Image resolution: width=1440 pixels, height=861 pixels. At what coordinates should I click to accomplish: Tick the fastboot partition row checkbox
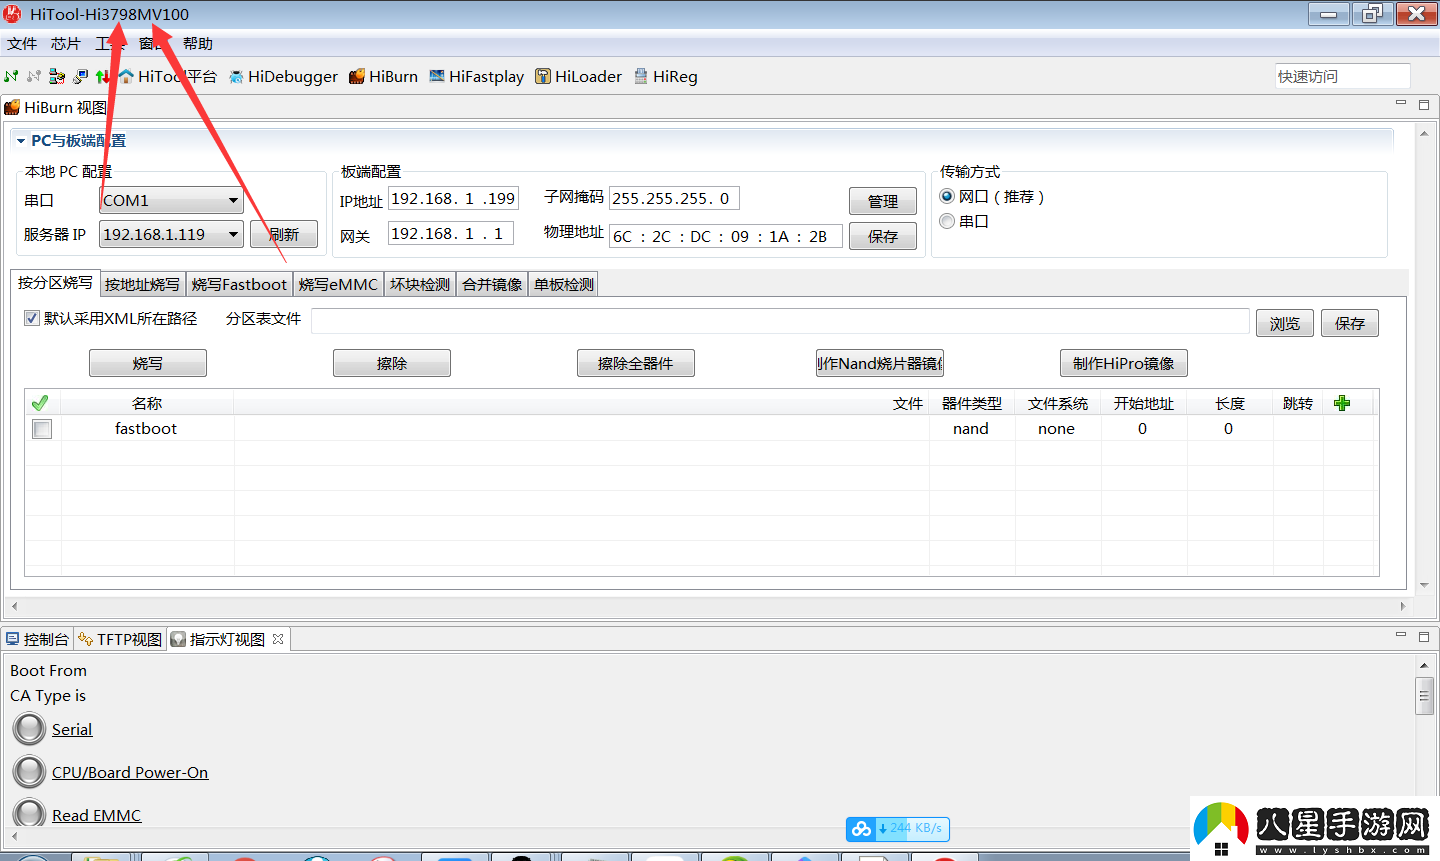pyautogui.click(x=40, y=428)
